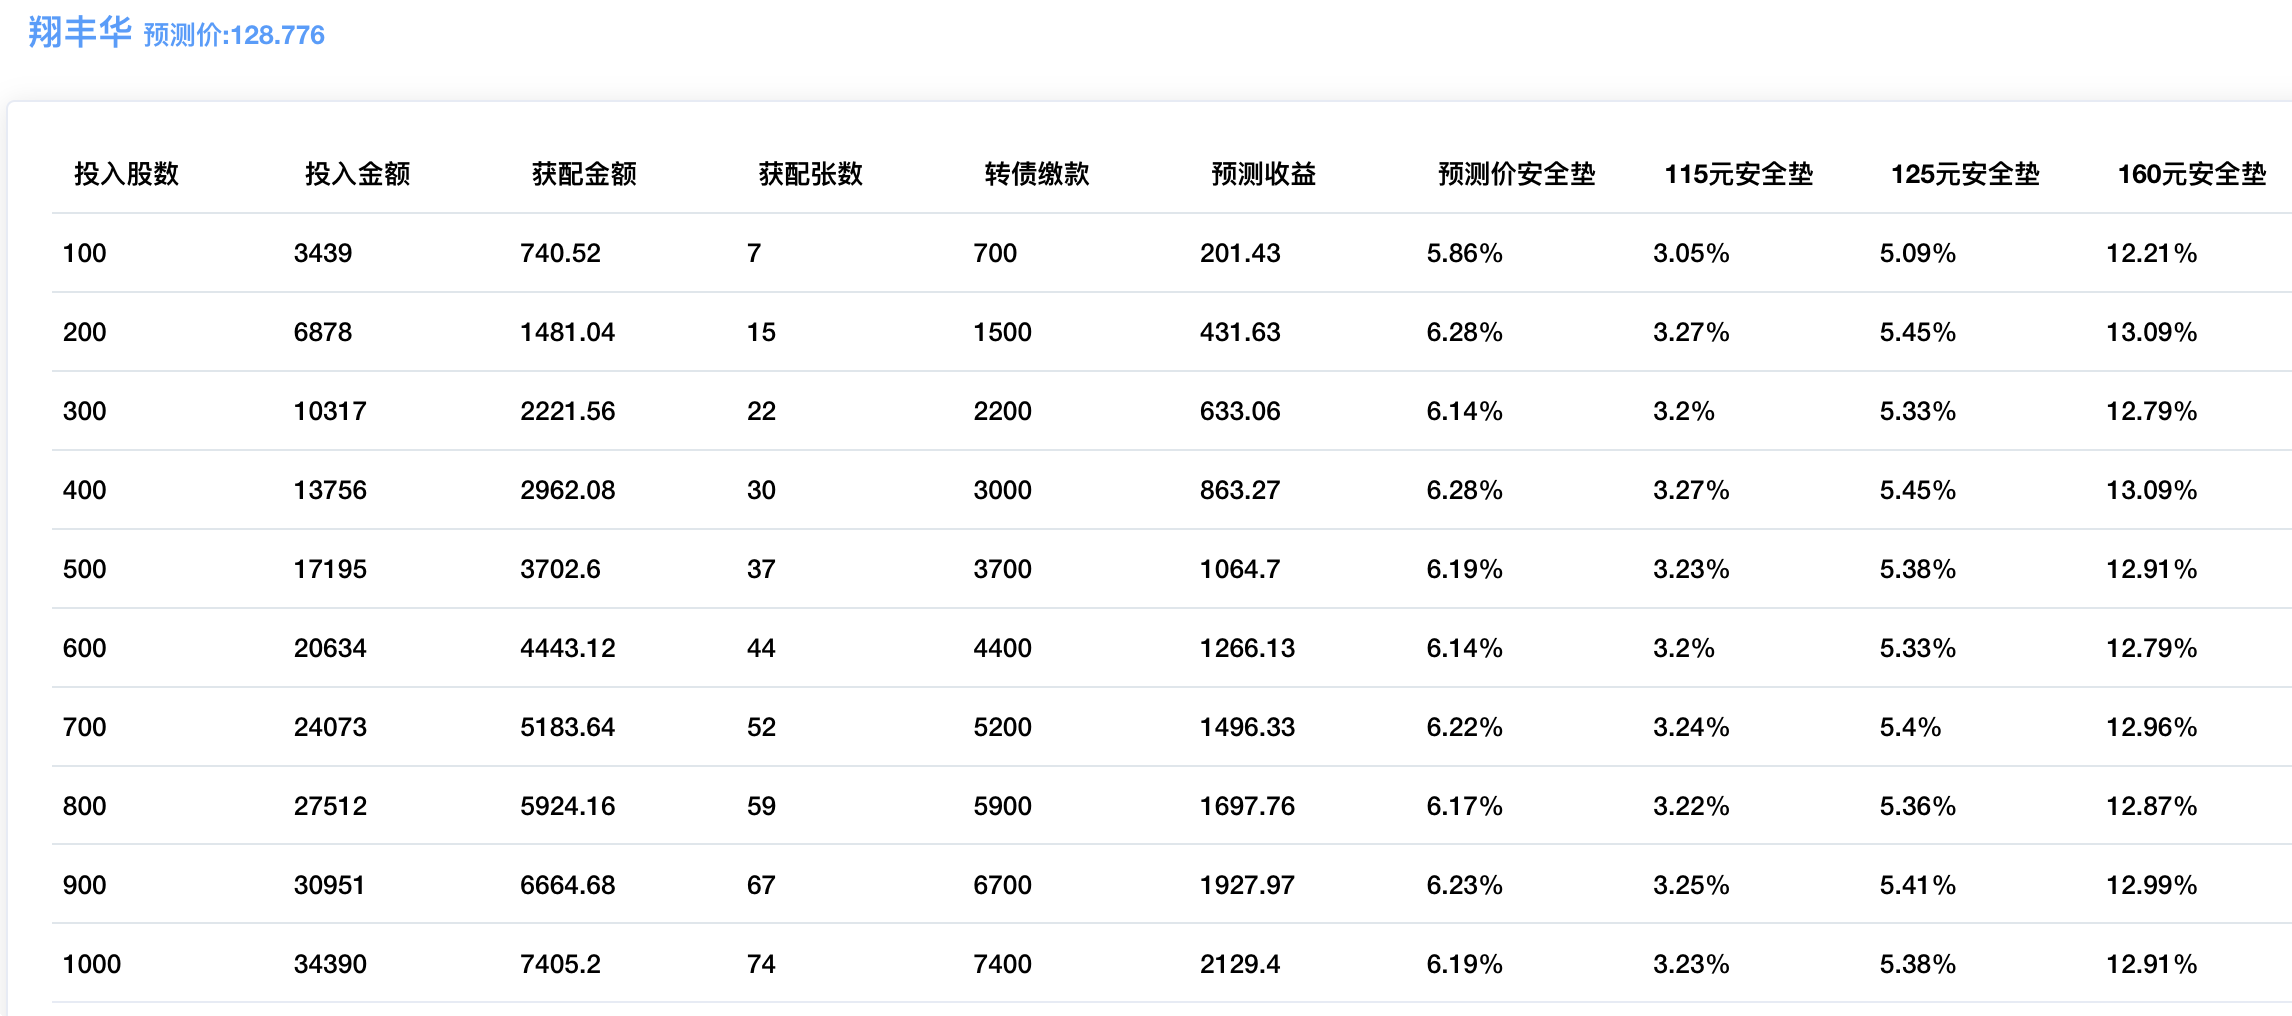The height and width of the screenshot is (1016, 2292).
Task: Click the 获配张数 column header
Action: point(810,174)
